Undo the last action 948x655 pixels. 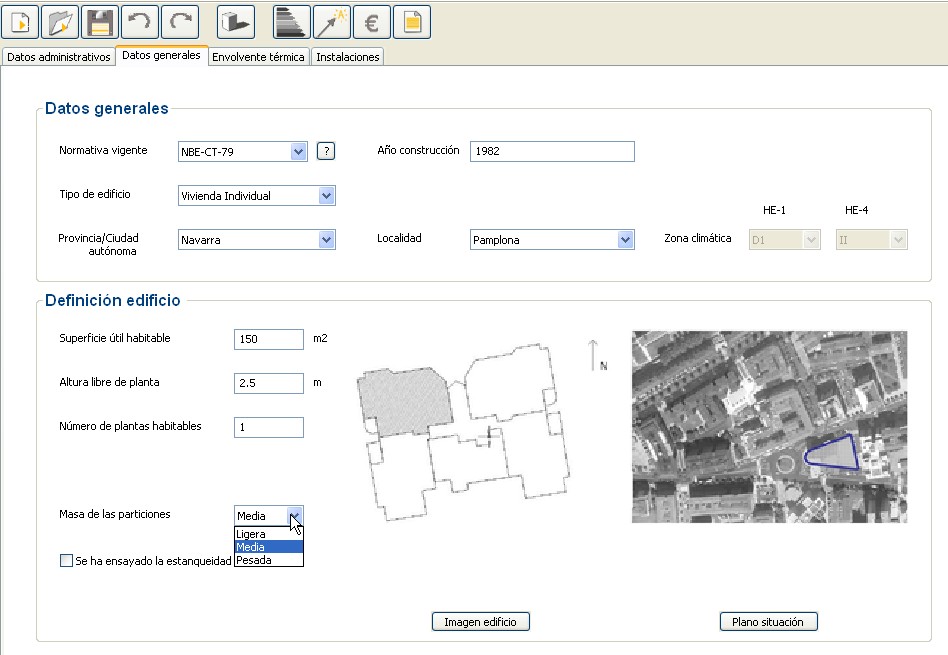(139, 22)
